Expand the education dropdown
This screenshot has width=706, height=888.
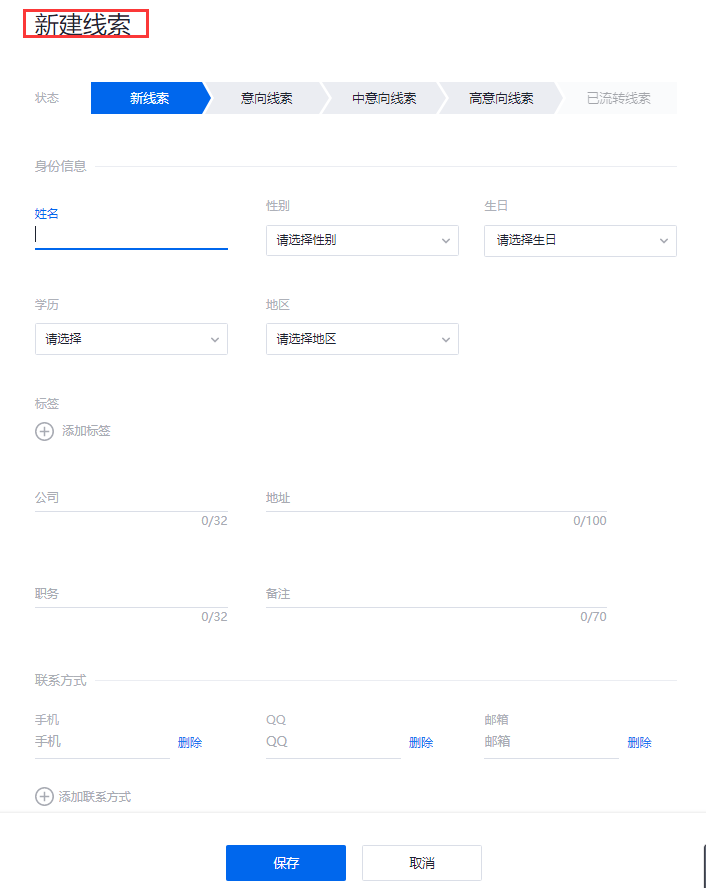point(131,339)
